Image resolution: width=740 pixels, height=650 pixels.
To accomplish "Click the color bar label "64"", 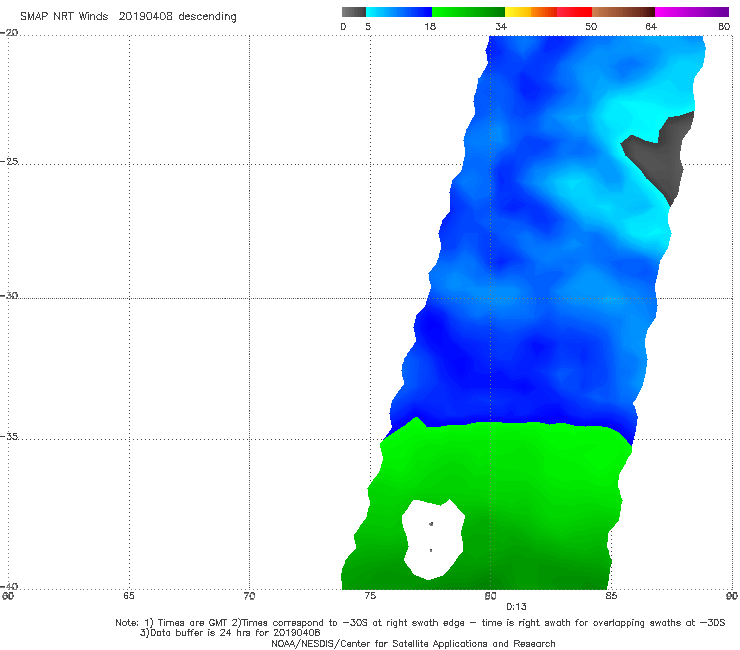I will [651, 27].
